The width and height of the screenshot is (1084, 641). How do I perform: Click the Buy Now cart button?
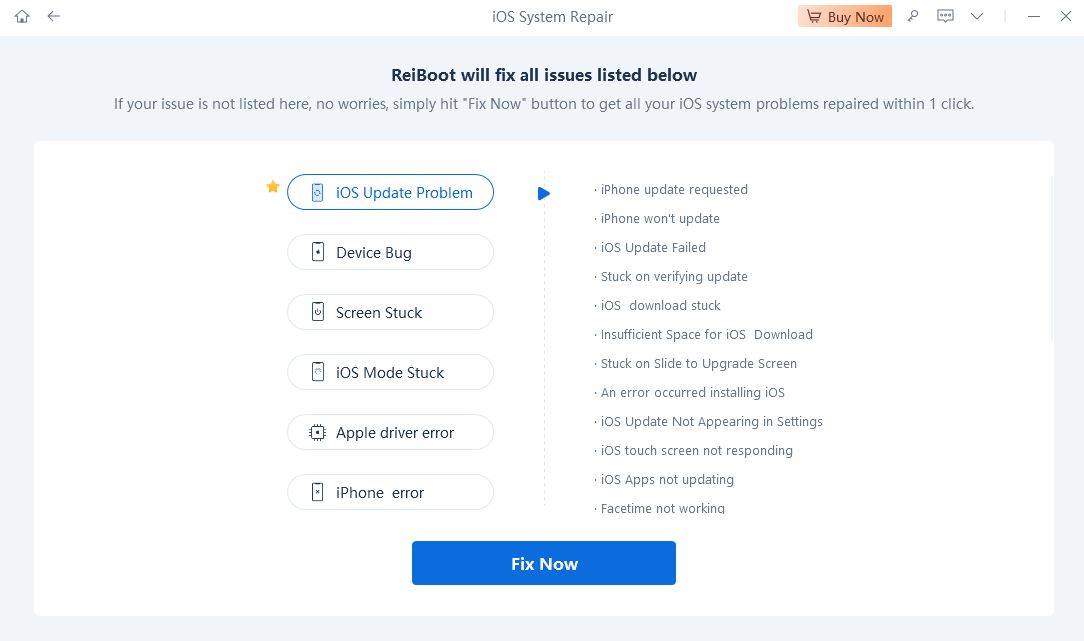[x=845, y=16]
